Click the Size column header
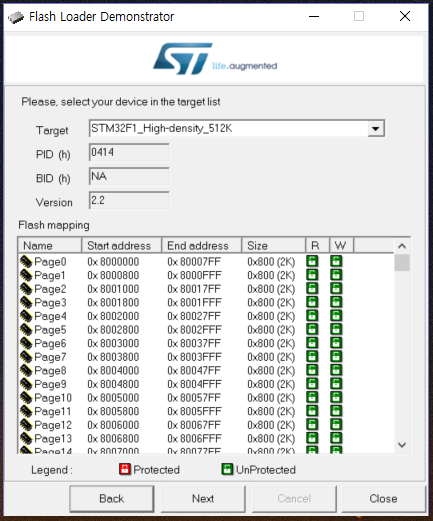 tap(274, 246)
